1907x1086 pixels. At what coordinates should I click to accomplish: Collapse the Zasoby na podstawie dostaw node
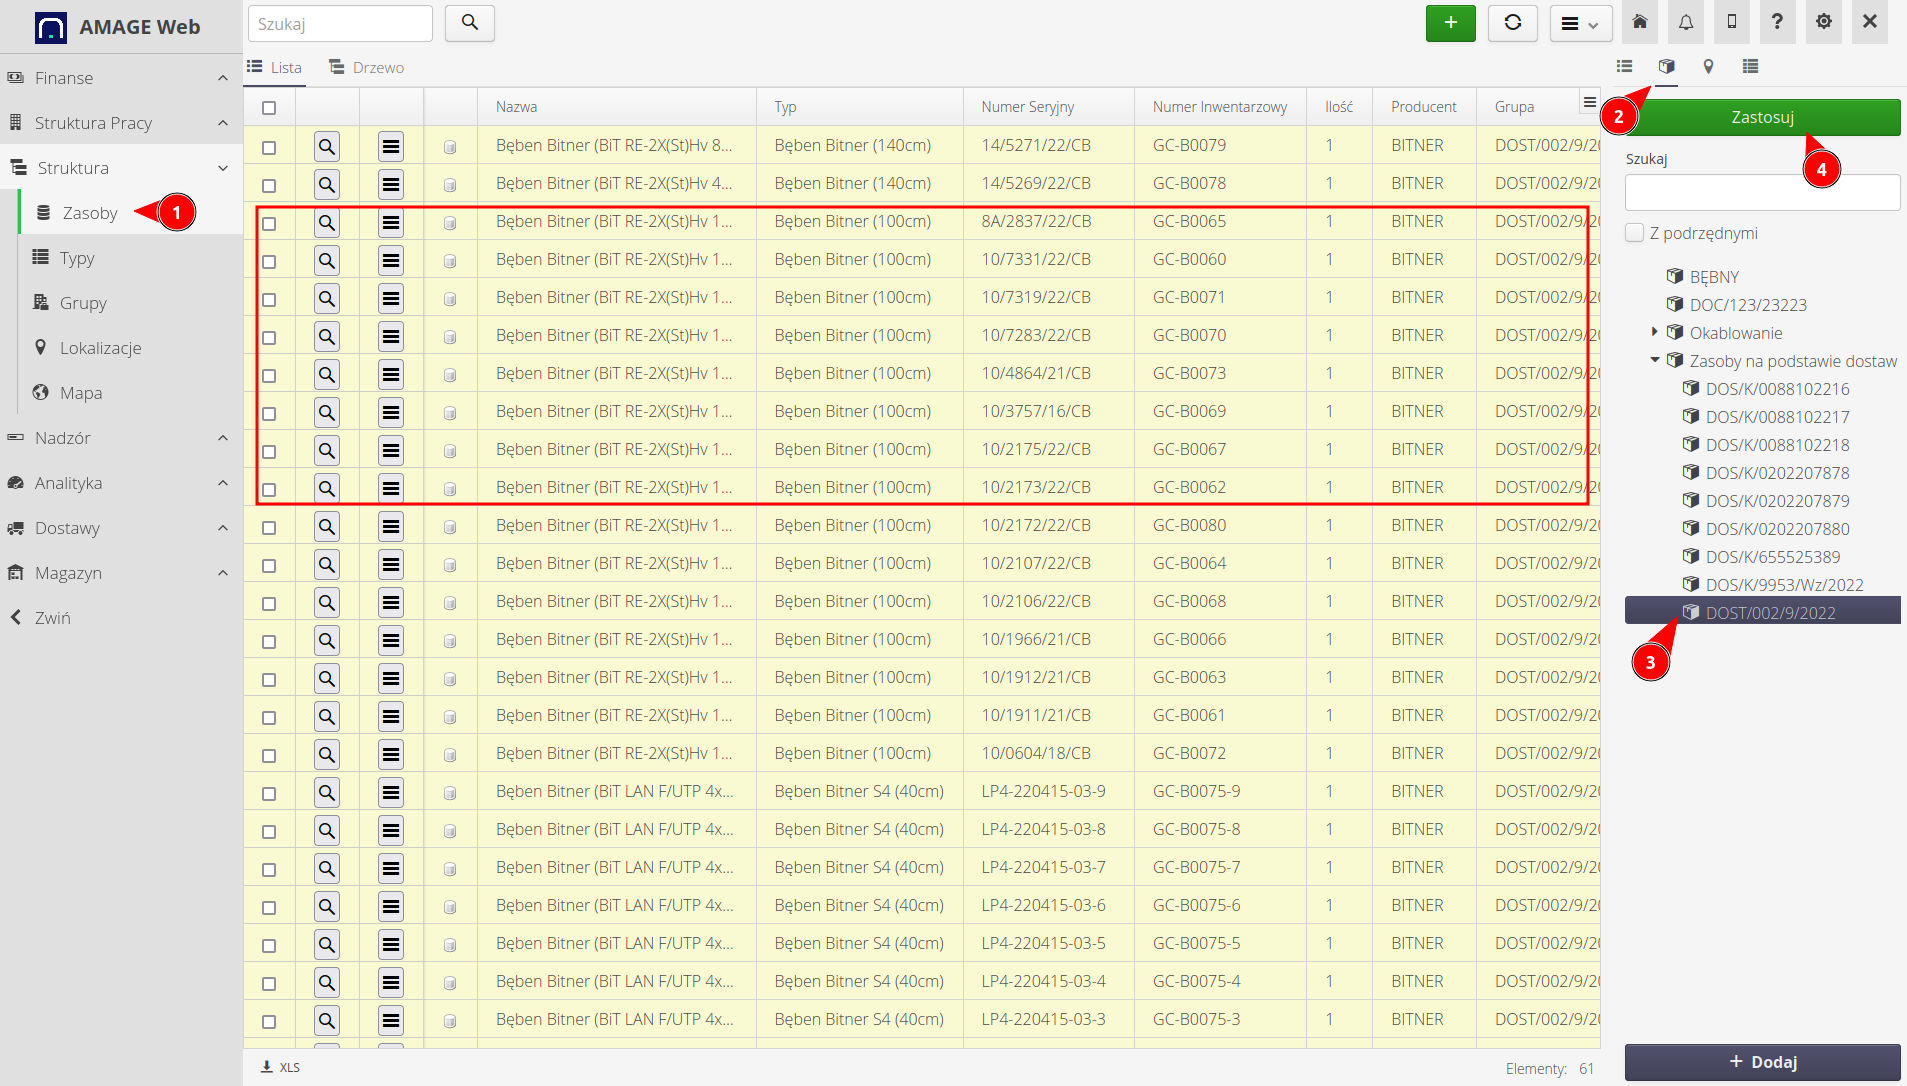(1655, 361)
